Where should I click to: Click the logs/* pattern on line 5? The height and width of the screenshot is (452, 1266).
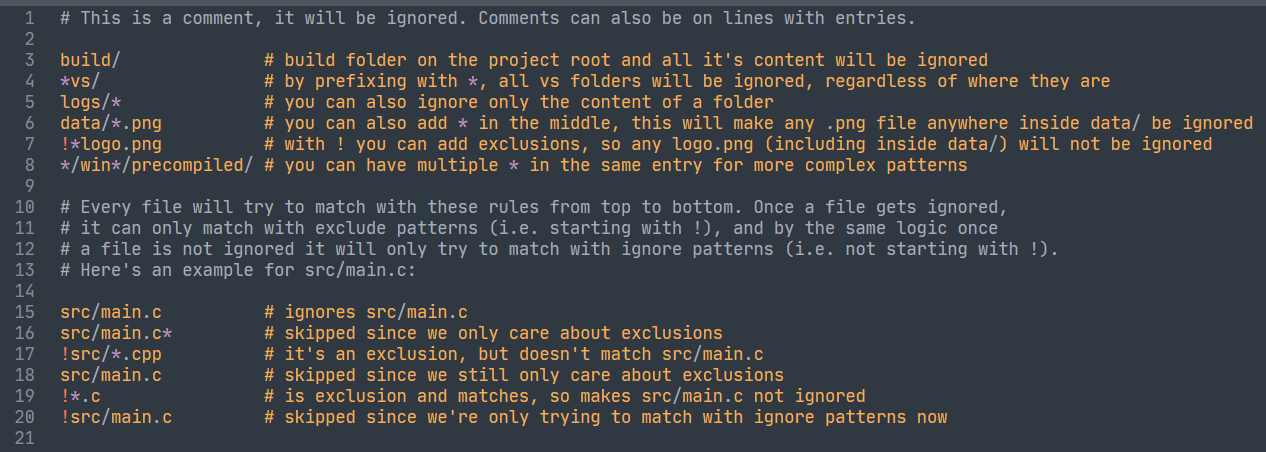click(x=90, y=102)
